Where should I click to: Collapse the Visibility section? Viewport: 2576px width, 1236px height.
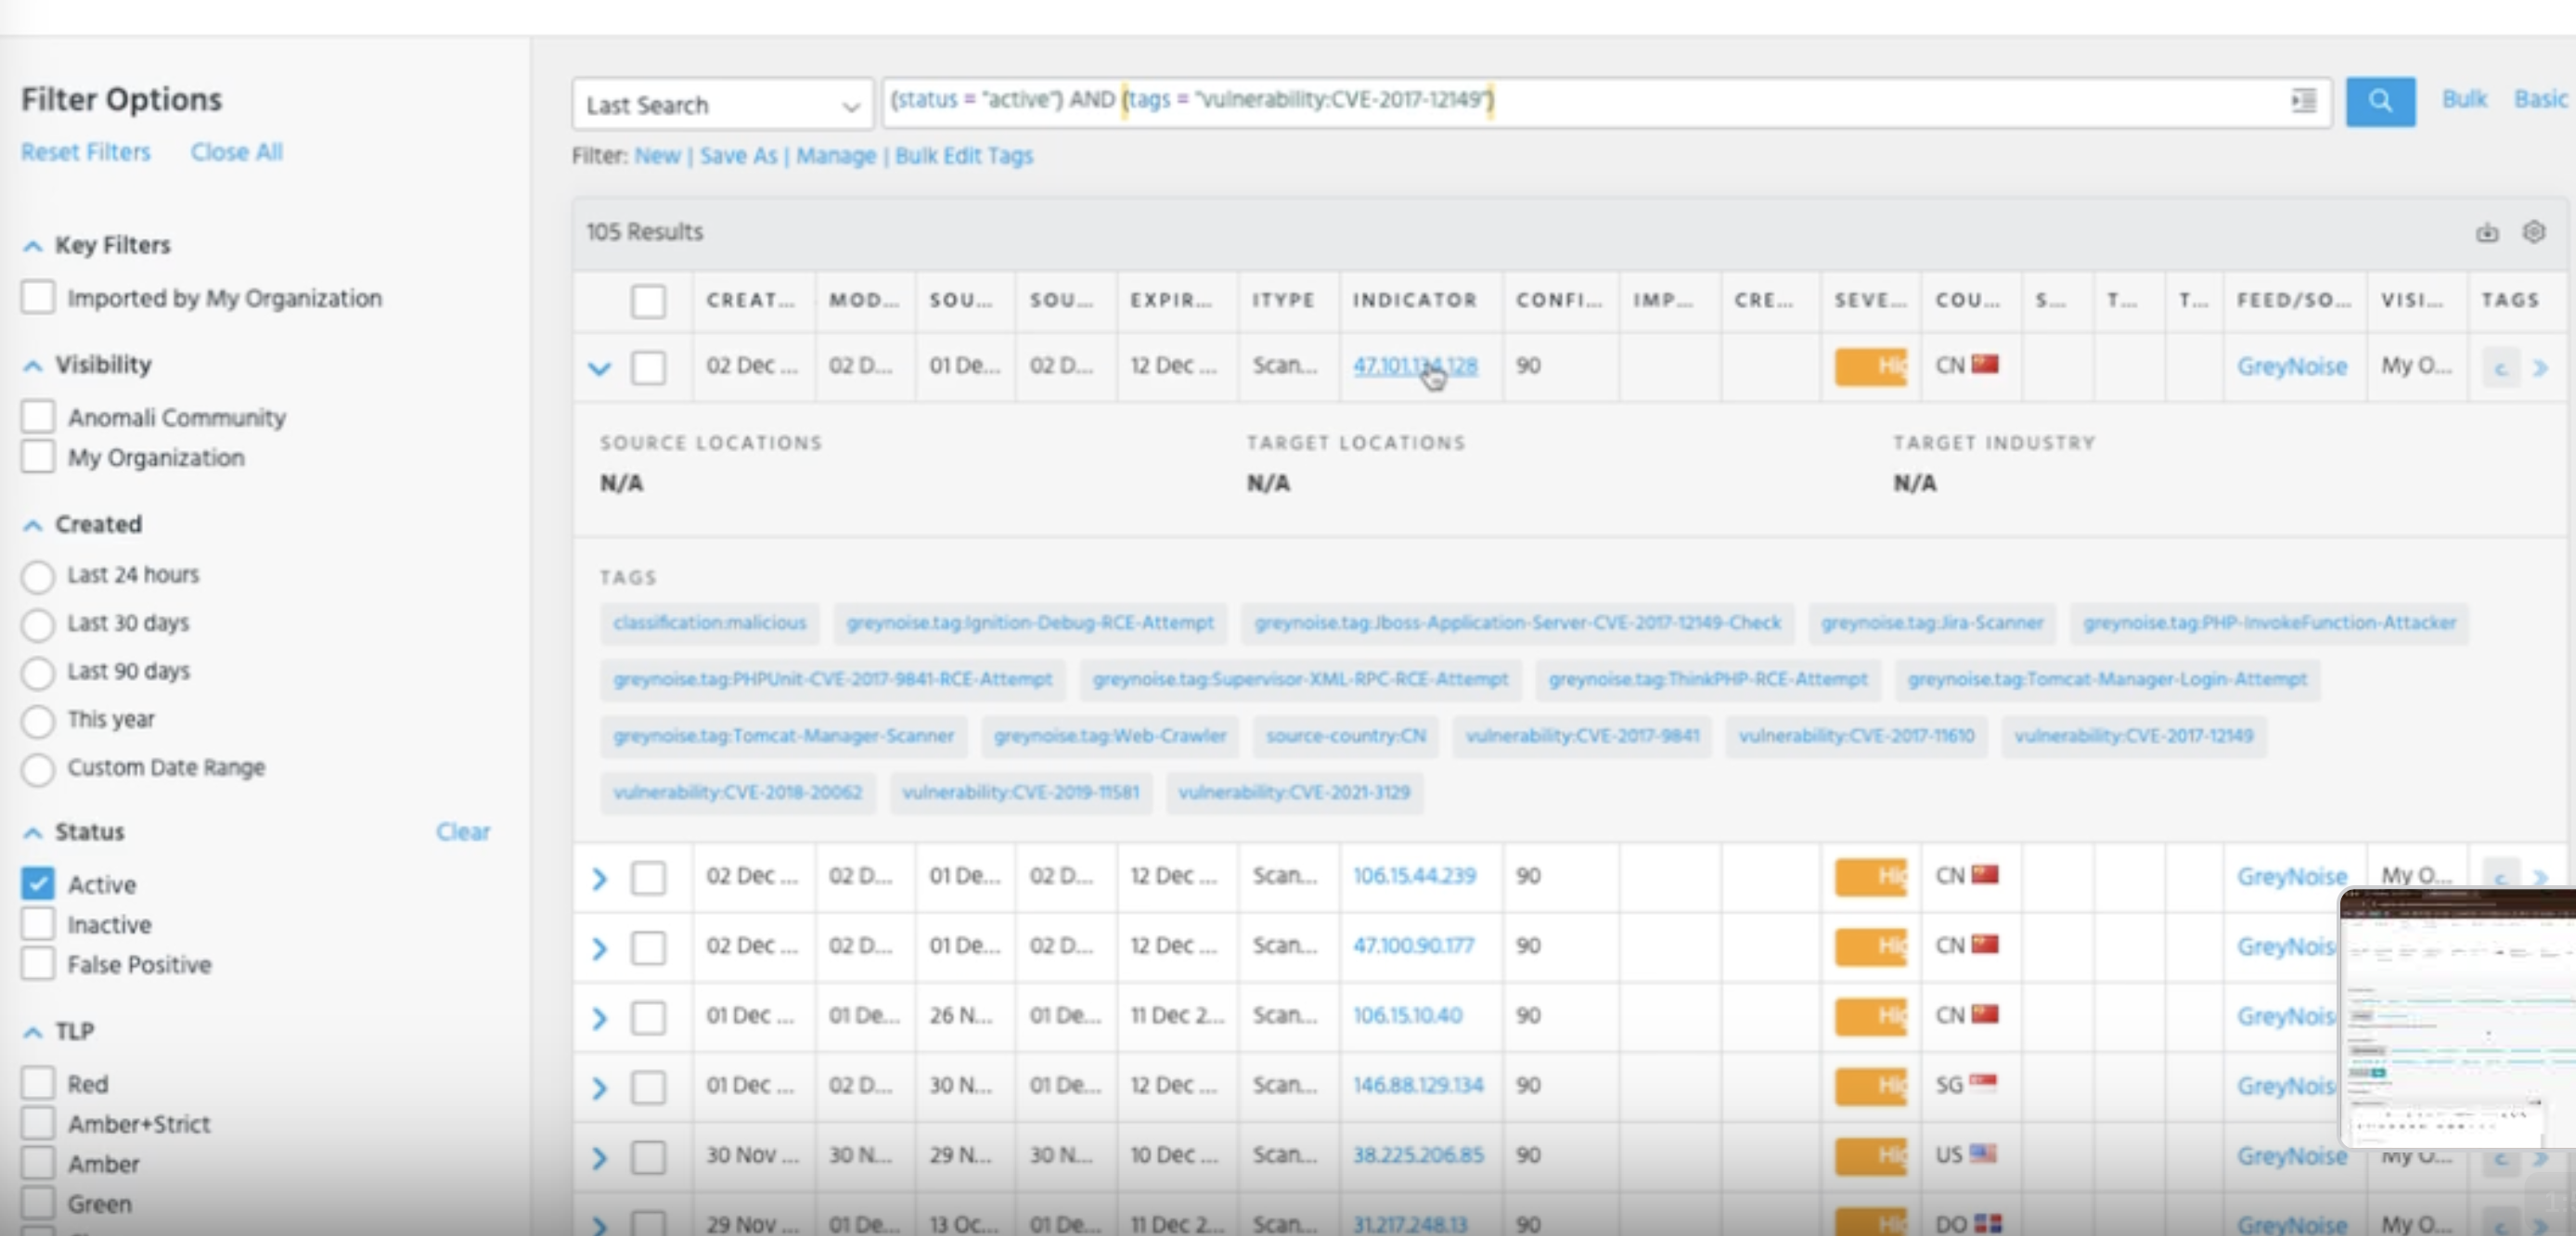tap(33, 366)
